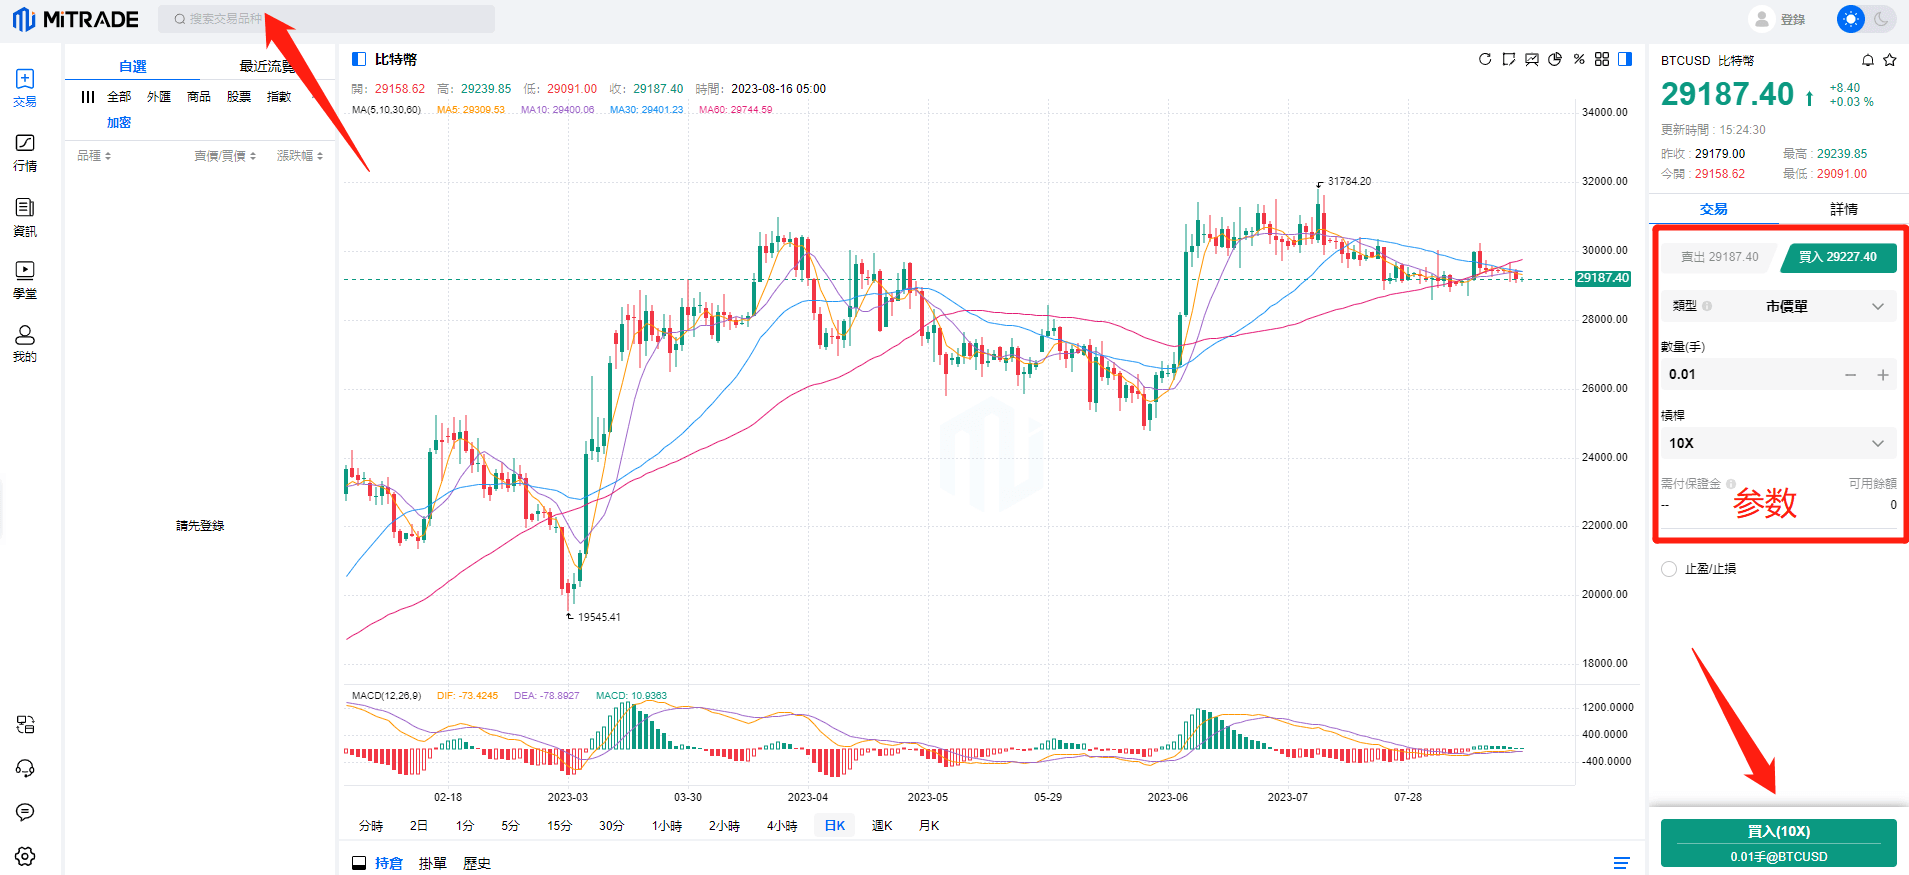Viewport: 1909px width, 875px height.
Task: Set a price alert with bell icon
Action: [1867, 60]
